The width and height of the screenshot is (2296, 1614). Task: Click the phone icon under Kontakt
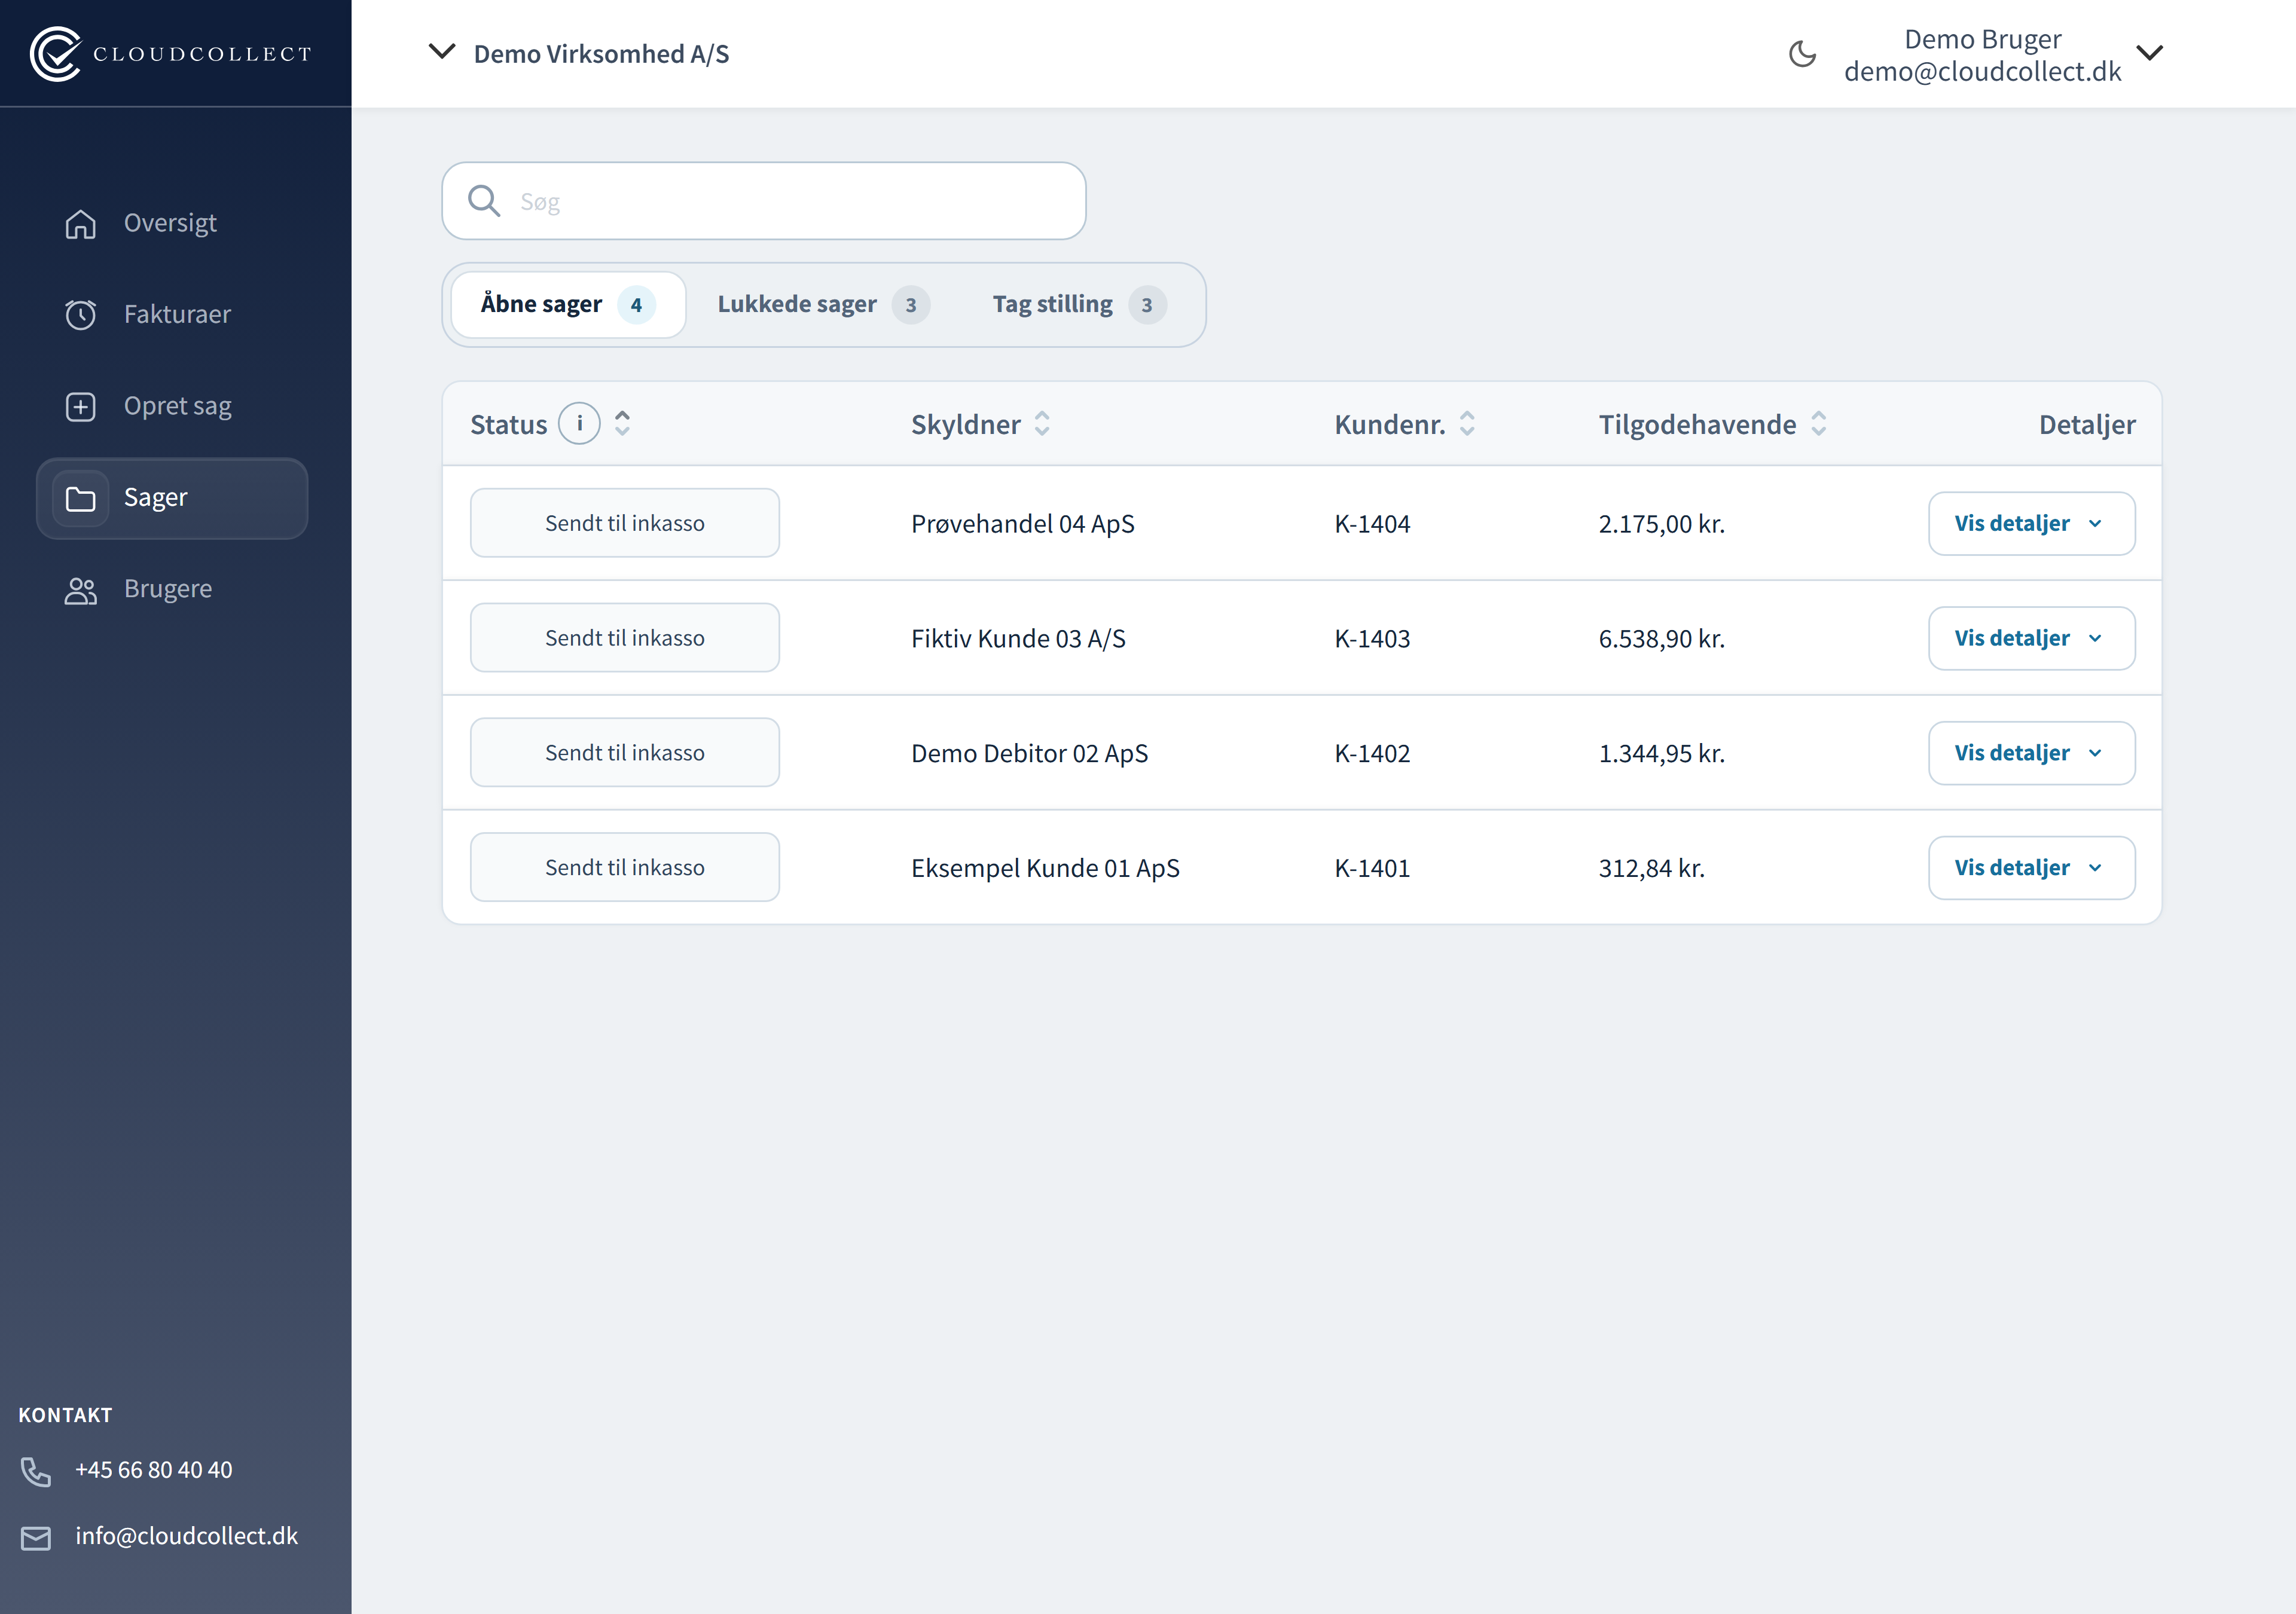click(x=36, y=1471)
